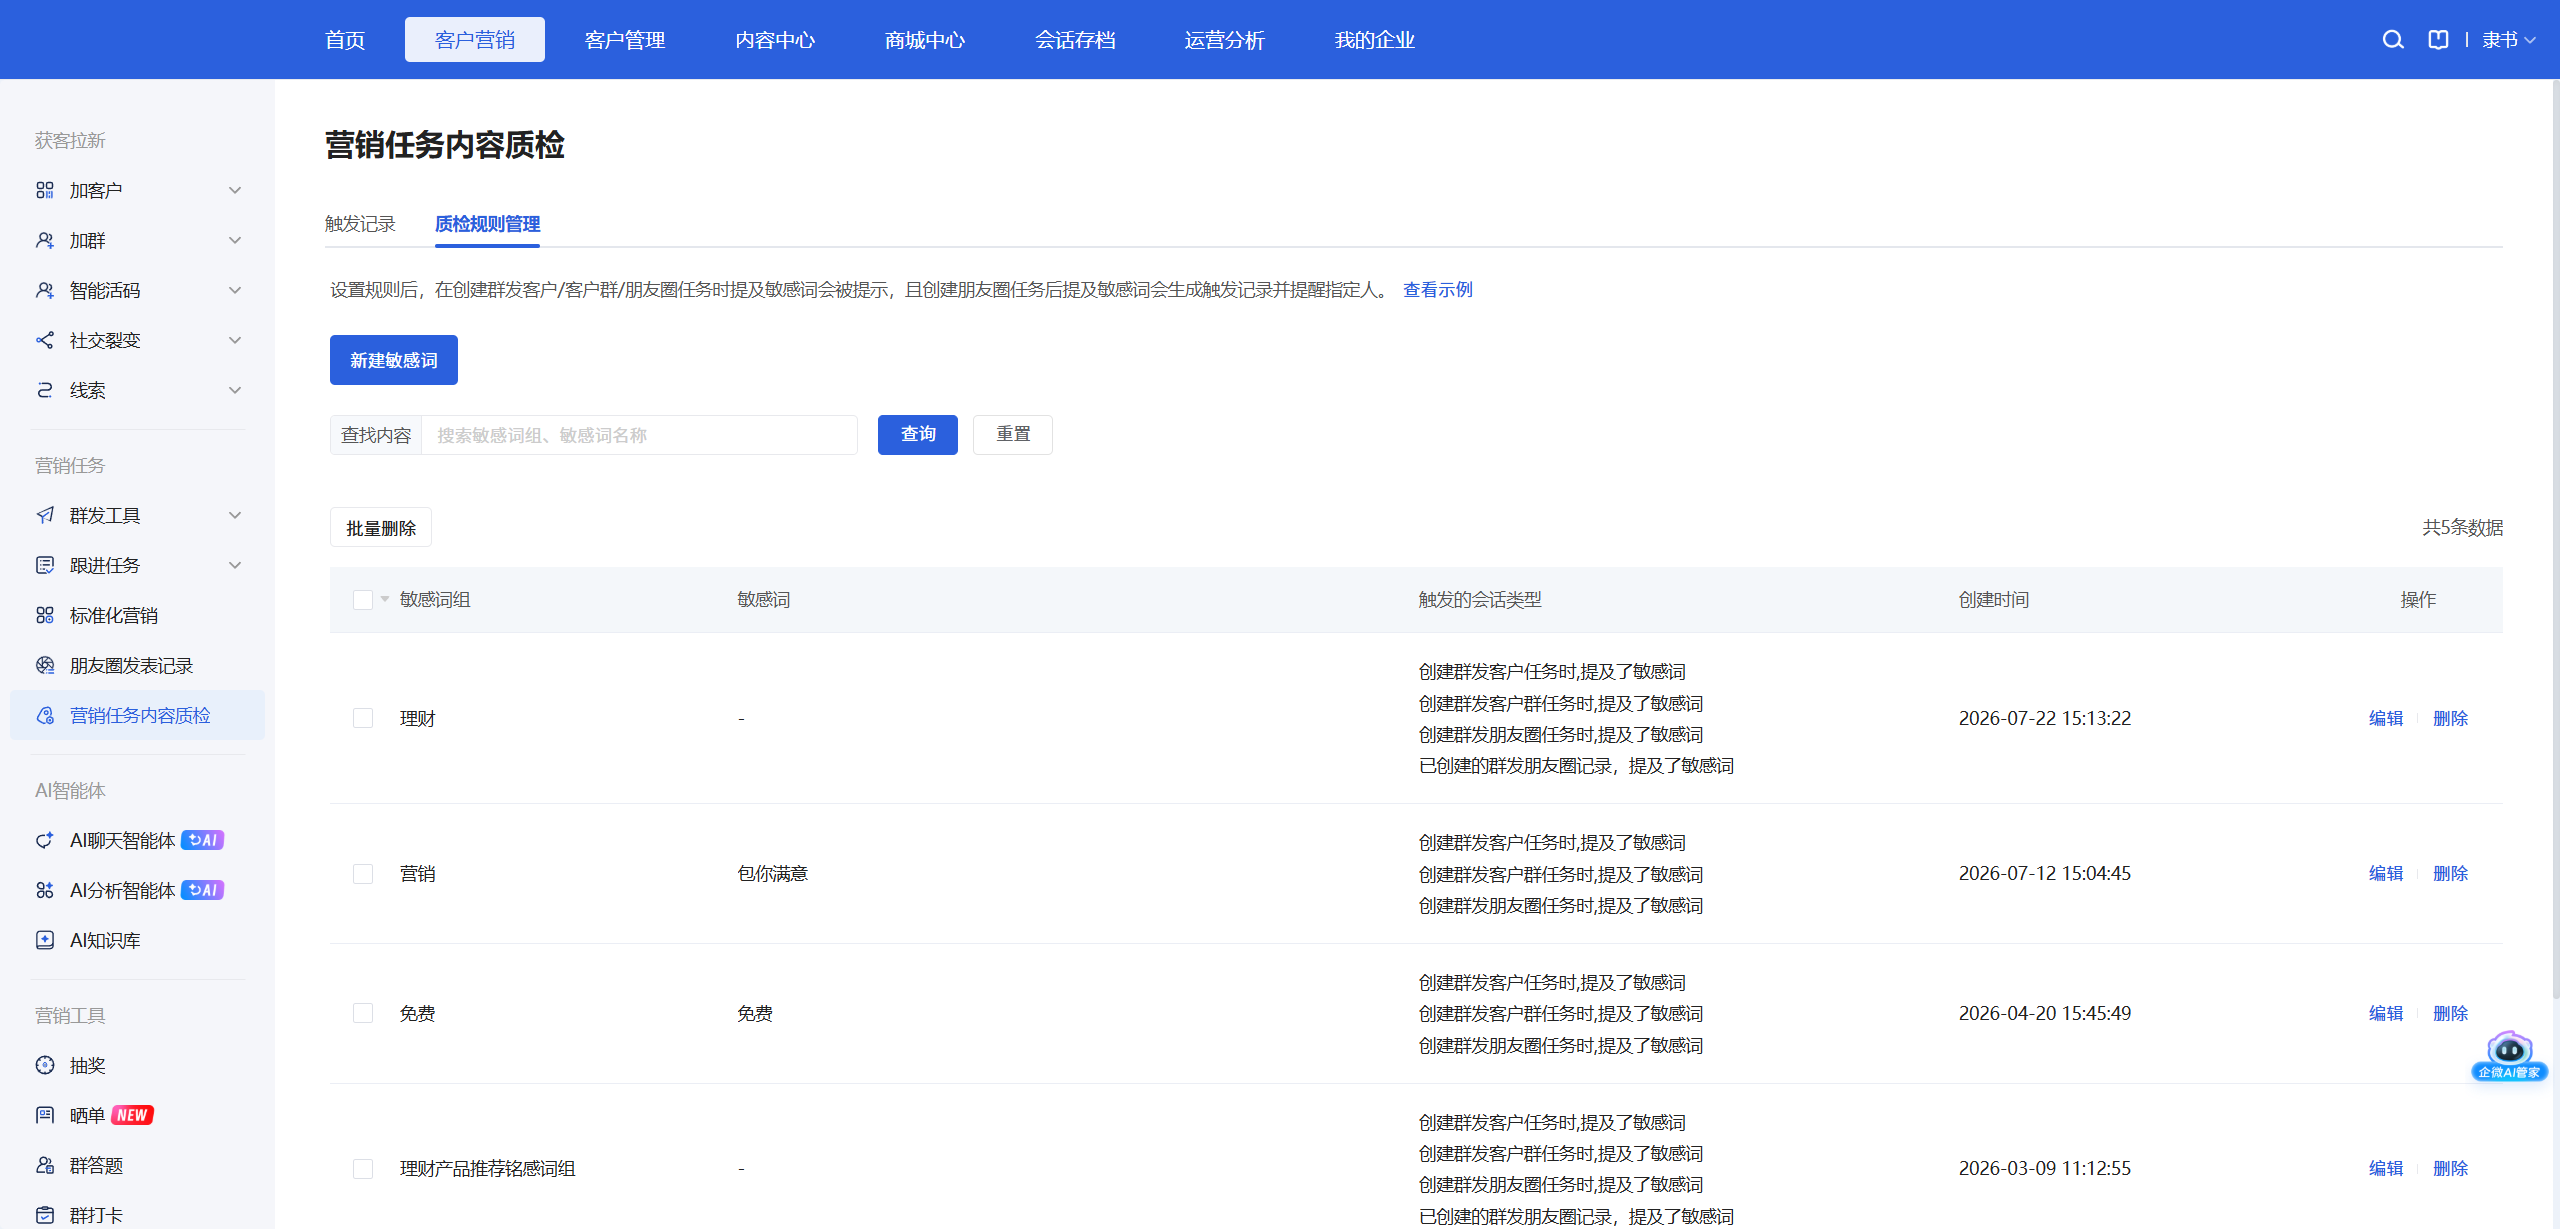Focus the 搜索敏感词组 search input field
The image size is (2560, 1229).
639,435
